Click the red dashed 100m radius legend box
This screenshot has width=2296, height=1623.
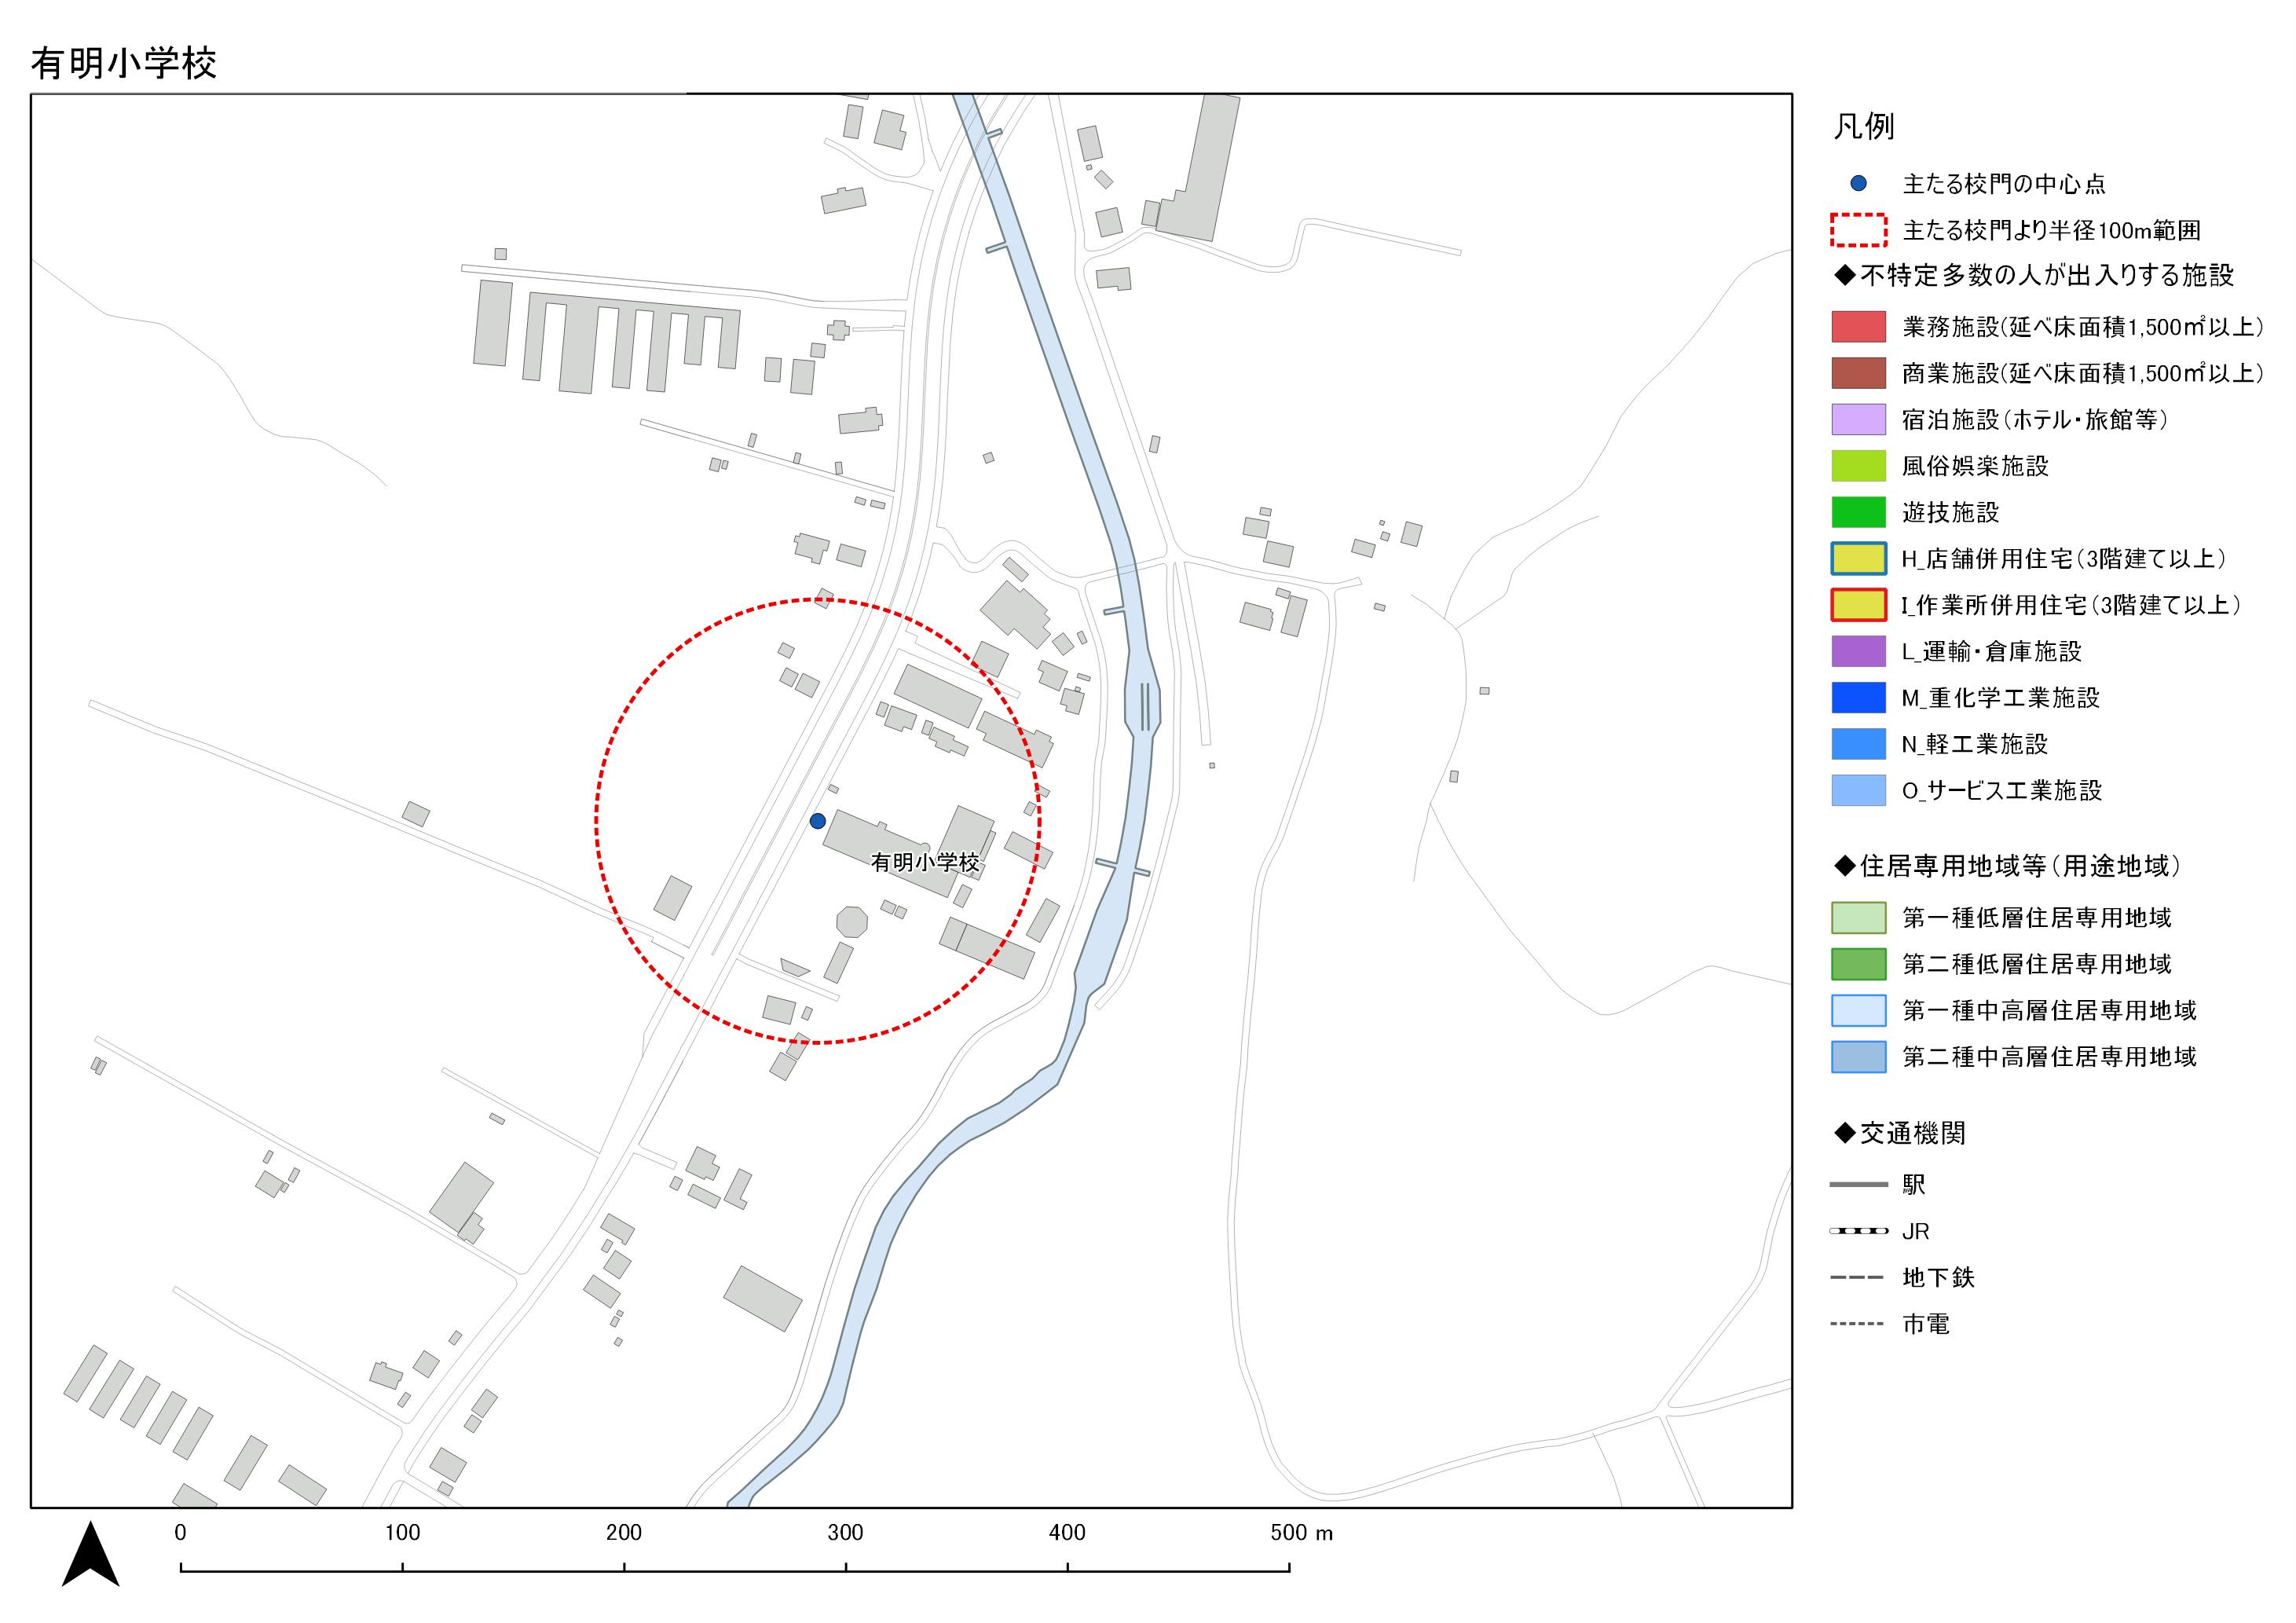pyautogui.click(x=1859, y=230)
